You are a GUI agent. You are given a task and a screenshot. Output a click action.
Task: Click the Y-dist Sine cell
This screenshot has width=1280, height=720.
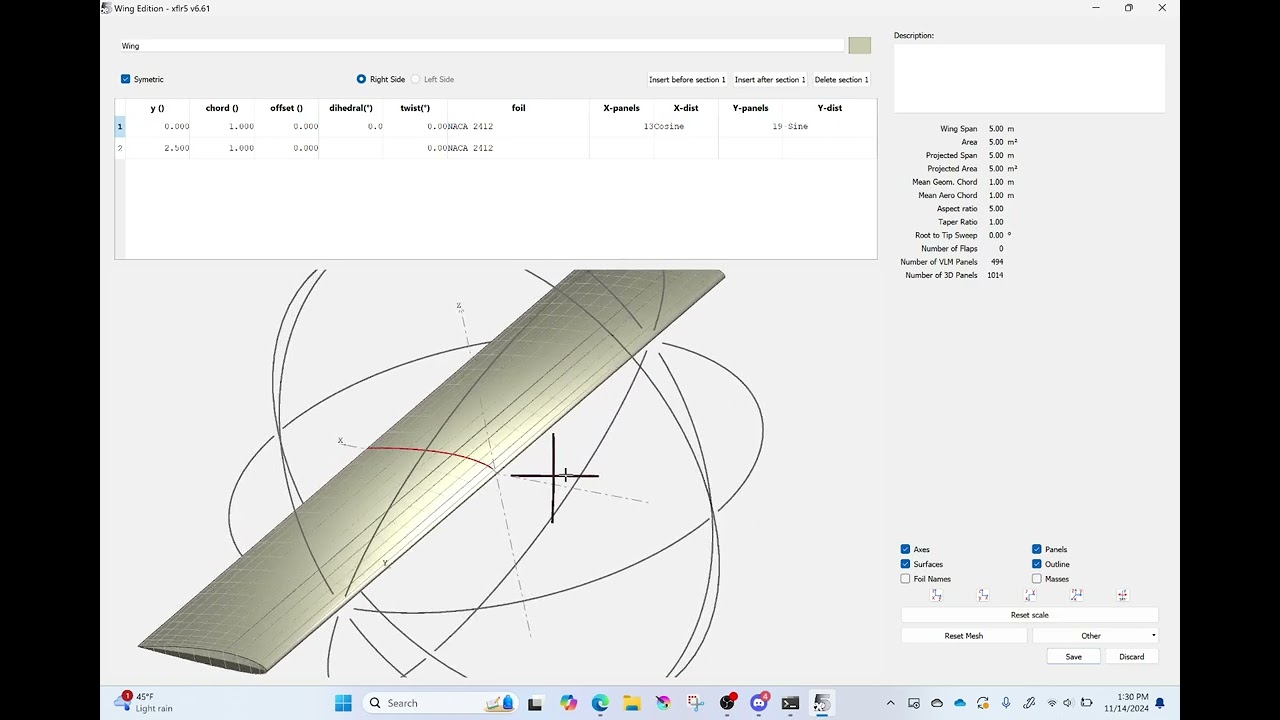pos(830,127)
